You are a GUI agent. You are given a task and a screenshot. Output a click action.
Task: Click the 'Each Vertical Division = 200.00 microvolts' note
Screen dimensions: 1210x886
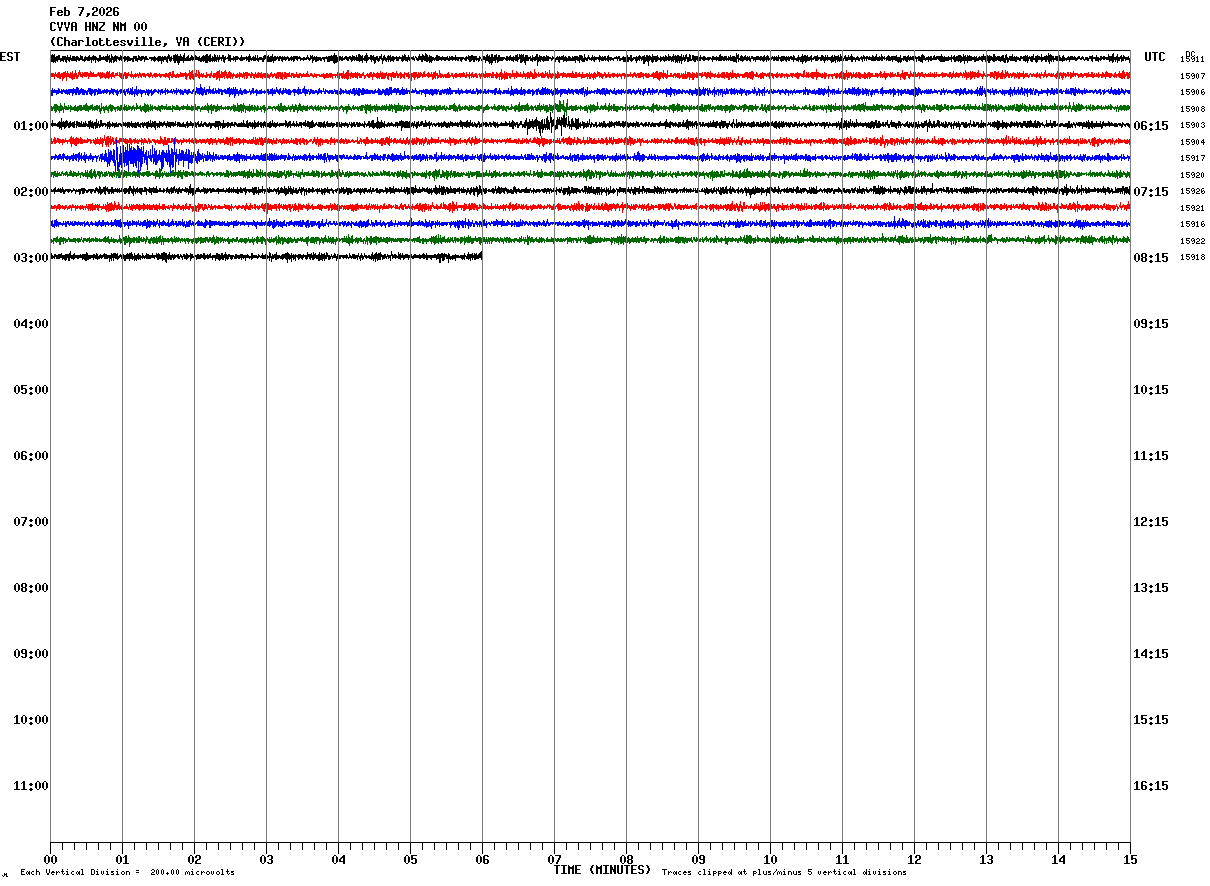127,873
